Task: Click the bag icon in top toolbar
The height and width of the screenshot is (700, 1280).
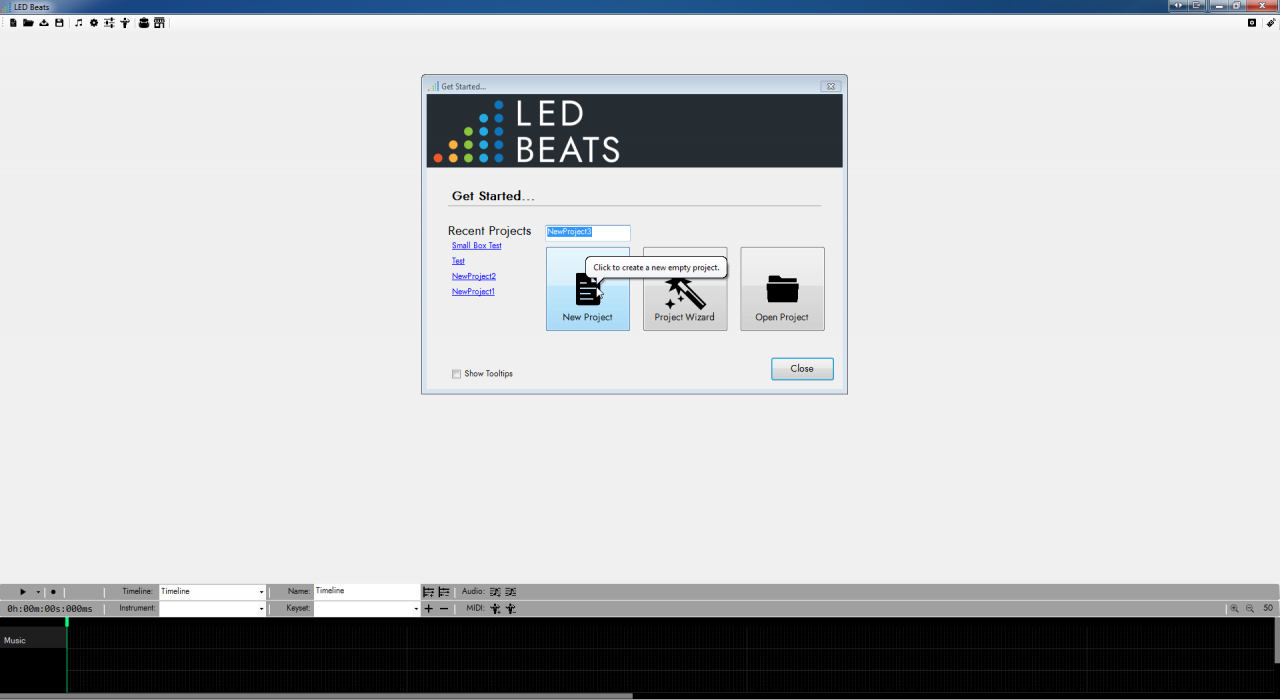Action: point(144,23)
